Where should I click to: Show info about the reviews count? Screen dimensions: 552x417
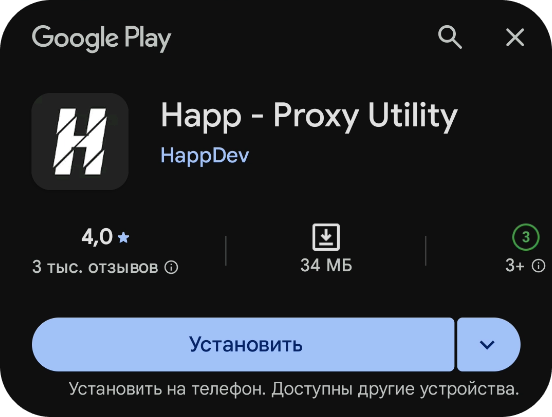pyautogui.click(x=171, y=267)
